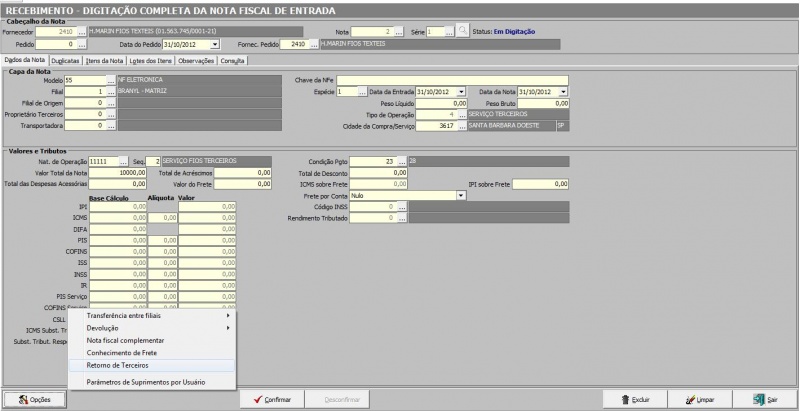The width and height of the screenshot is (800, 411).
Task: Expand the Frete por Conta dropdown
Action: click(461, 196)
